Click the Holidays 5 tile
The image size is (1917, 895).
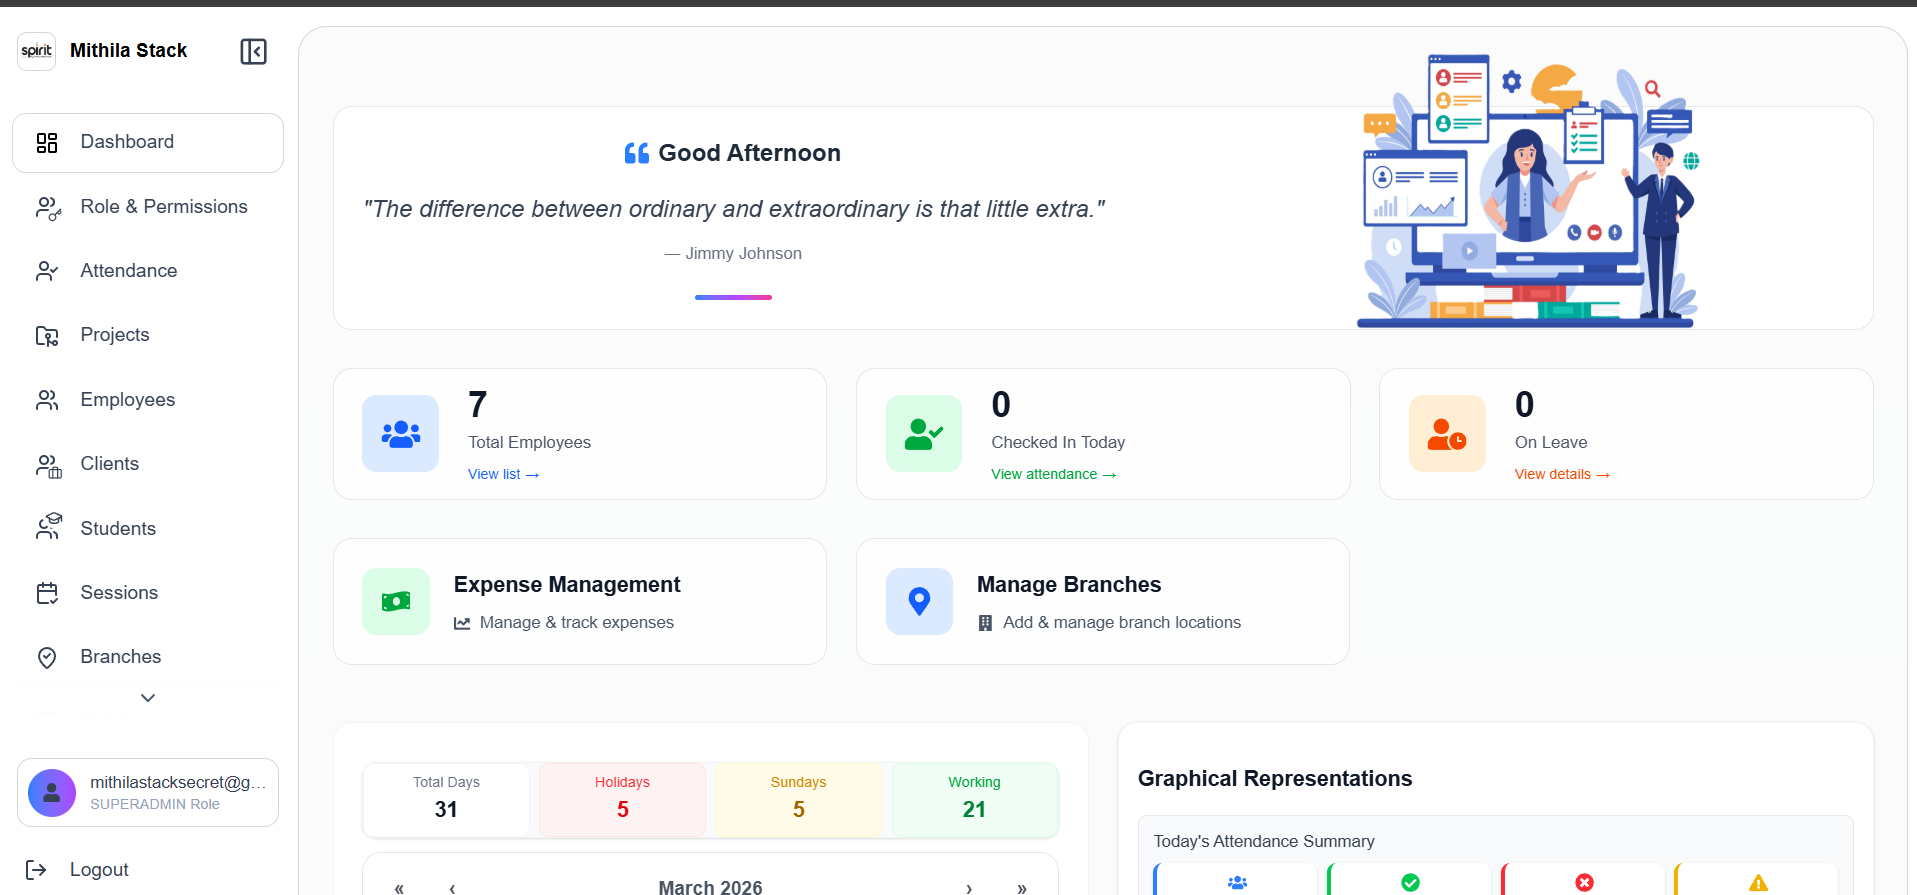click(622, 800)
